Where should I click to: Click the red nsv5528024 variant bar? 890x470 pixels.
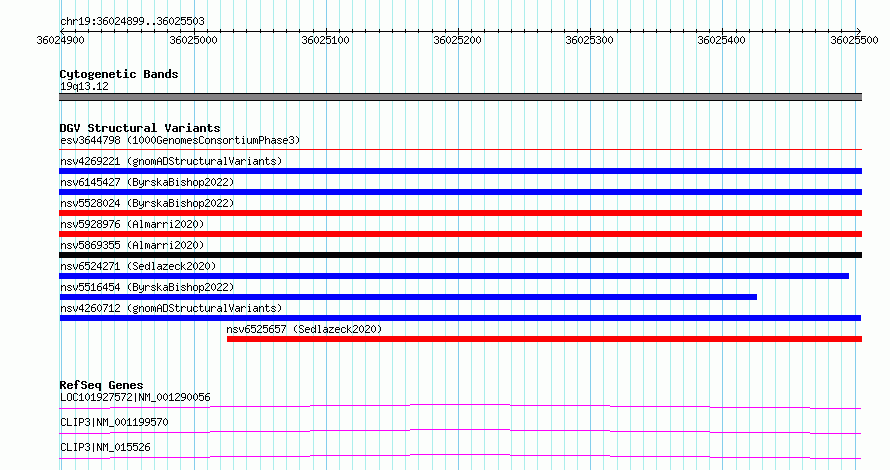460,213
